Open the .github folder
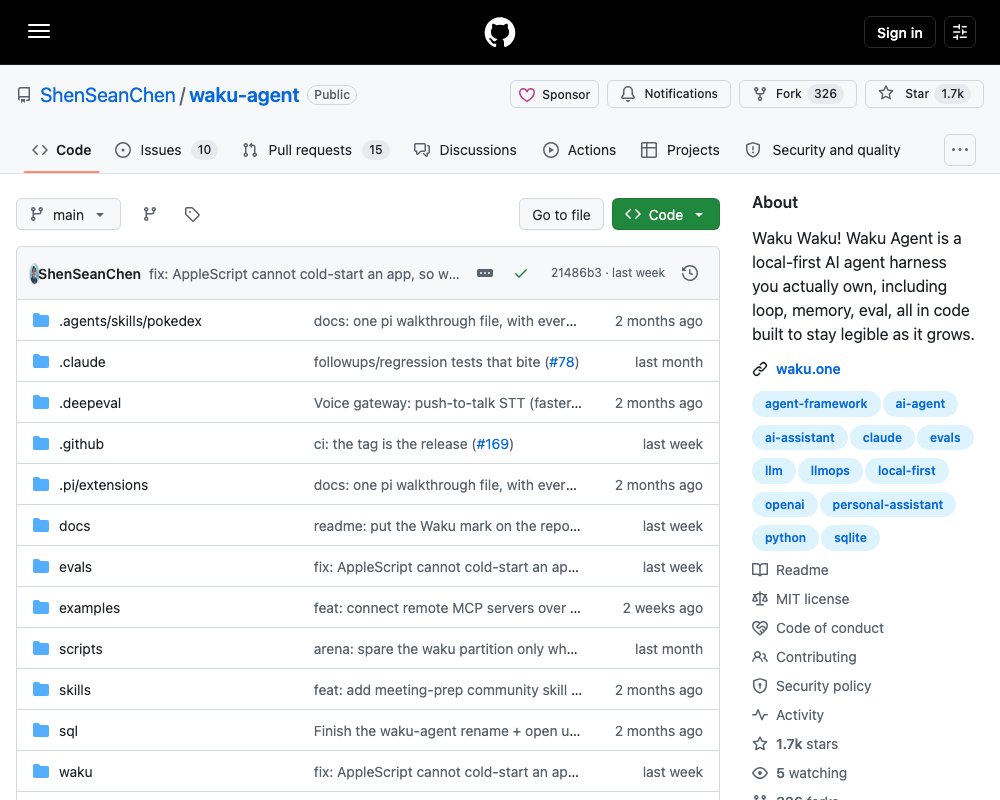 click(x=82, y=444)
